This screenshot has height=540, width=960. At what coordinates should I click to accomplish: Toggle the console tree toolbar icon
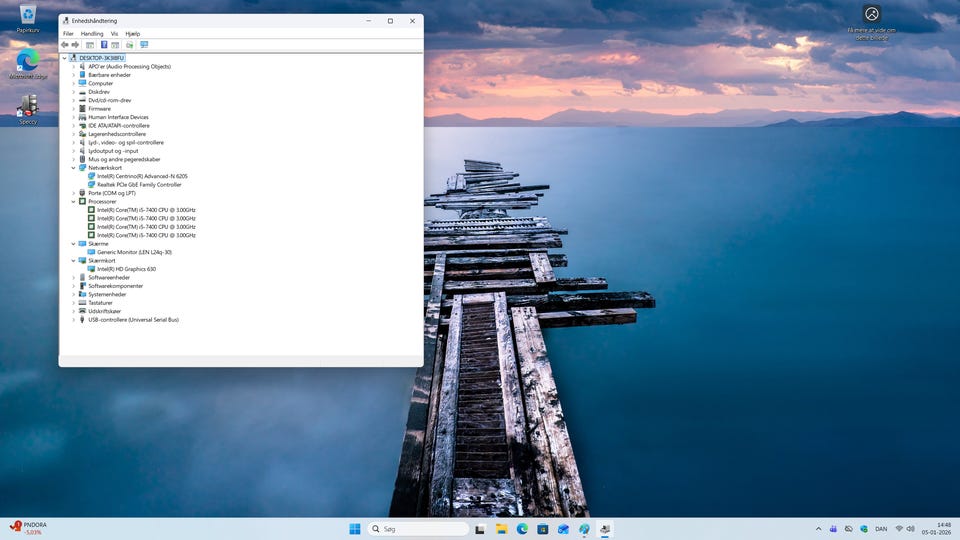90,45
